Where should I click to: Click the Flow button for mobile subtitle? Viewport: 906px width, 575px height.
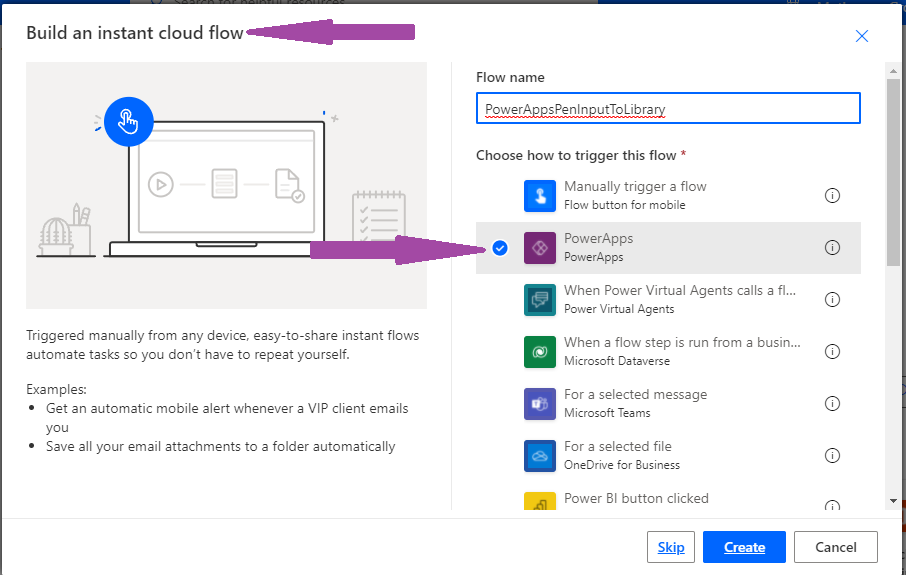tap(625, 205)
